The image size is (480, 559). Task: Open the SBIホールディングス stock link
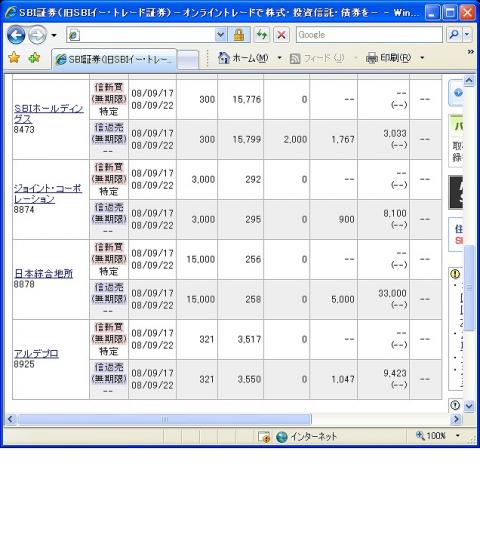[x=48, y=114]
